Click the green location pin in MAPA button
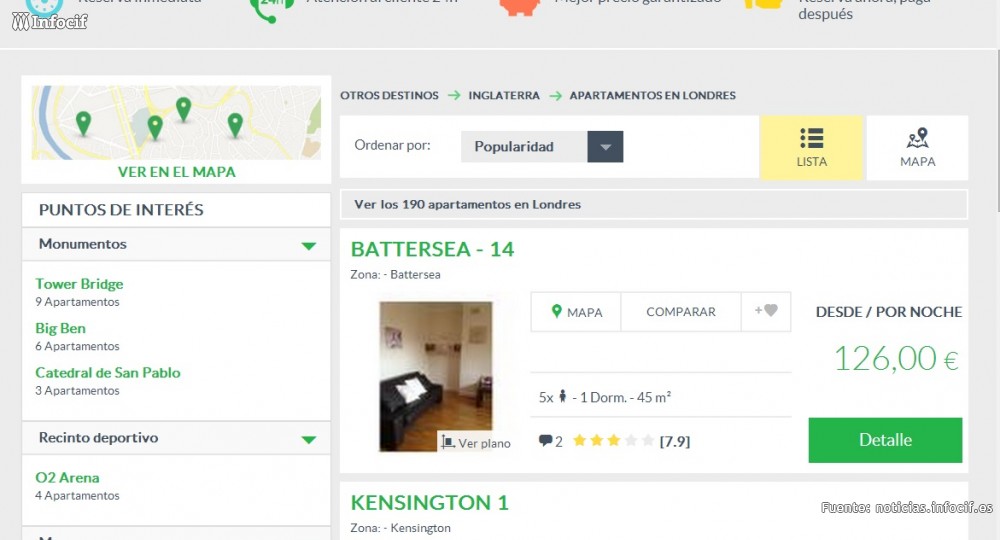Screen dimensions: 1000x540 [557, 312]
